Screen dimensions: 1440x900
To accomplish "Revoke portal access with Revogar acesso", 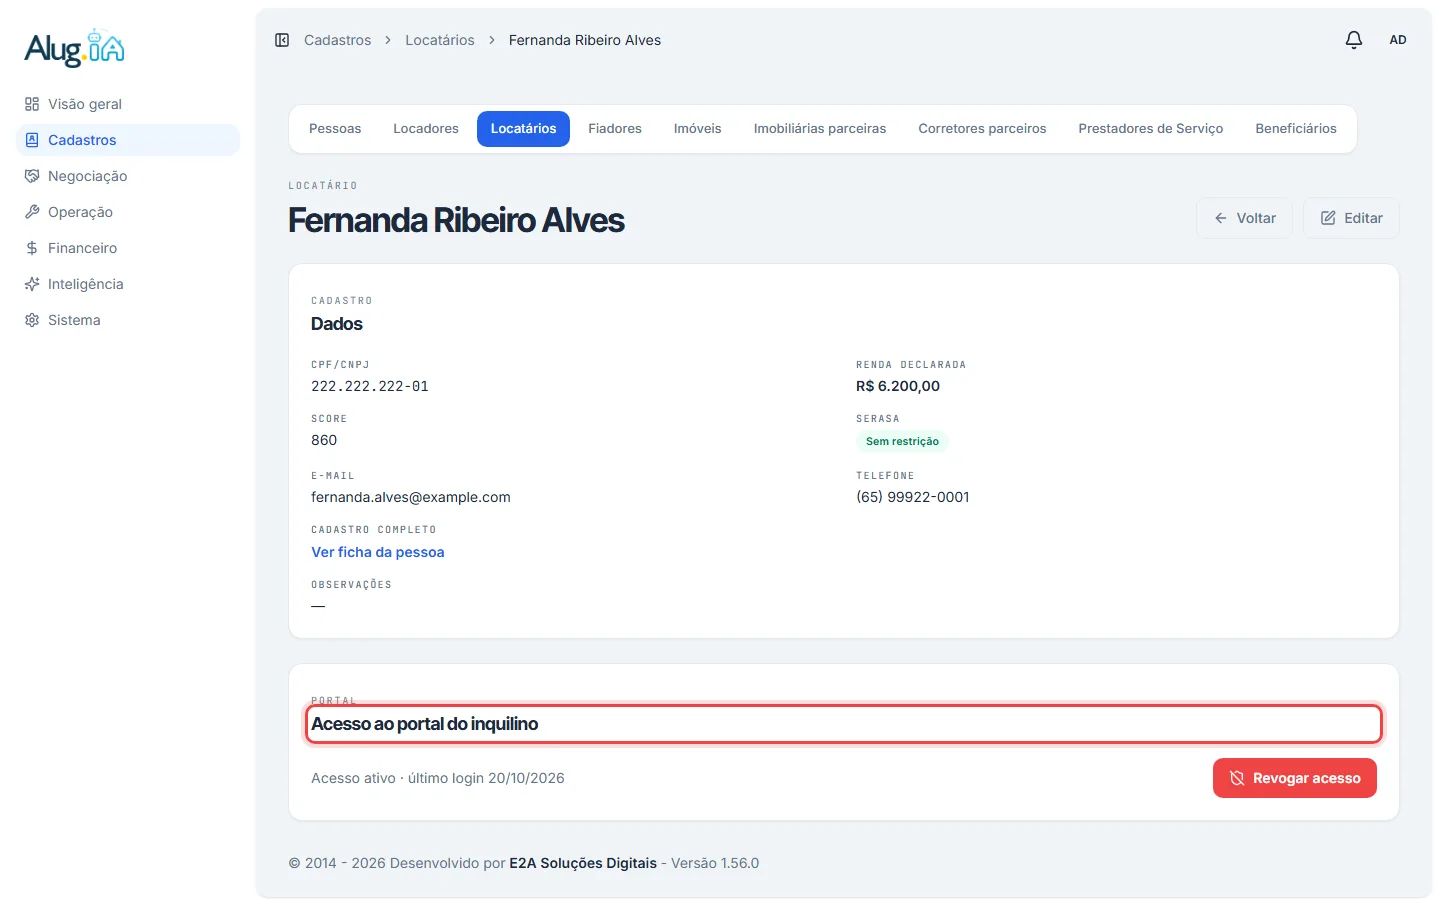I will 1295,778.
